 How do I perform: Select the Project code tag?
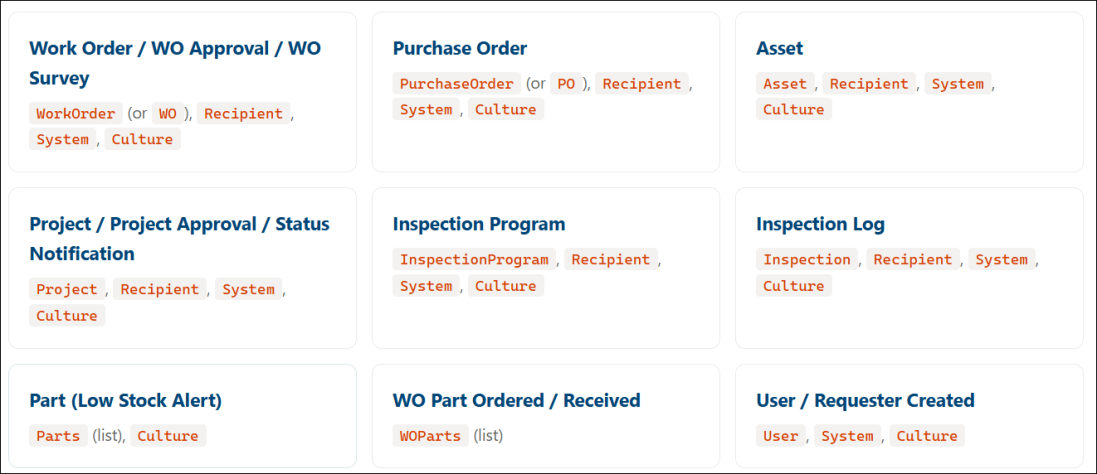pyautogui.click(x=67, y=290)
